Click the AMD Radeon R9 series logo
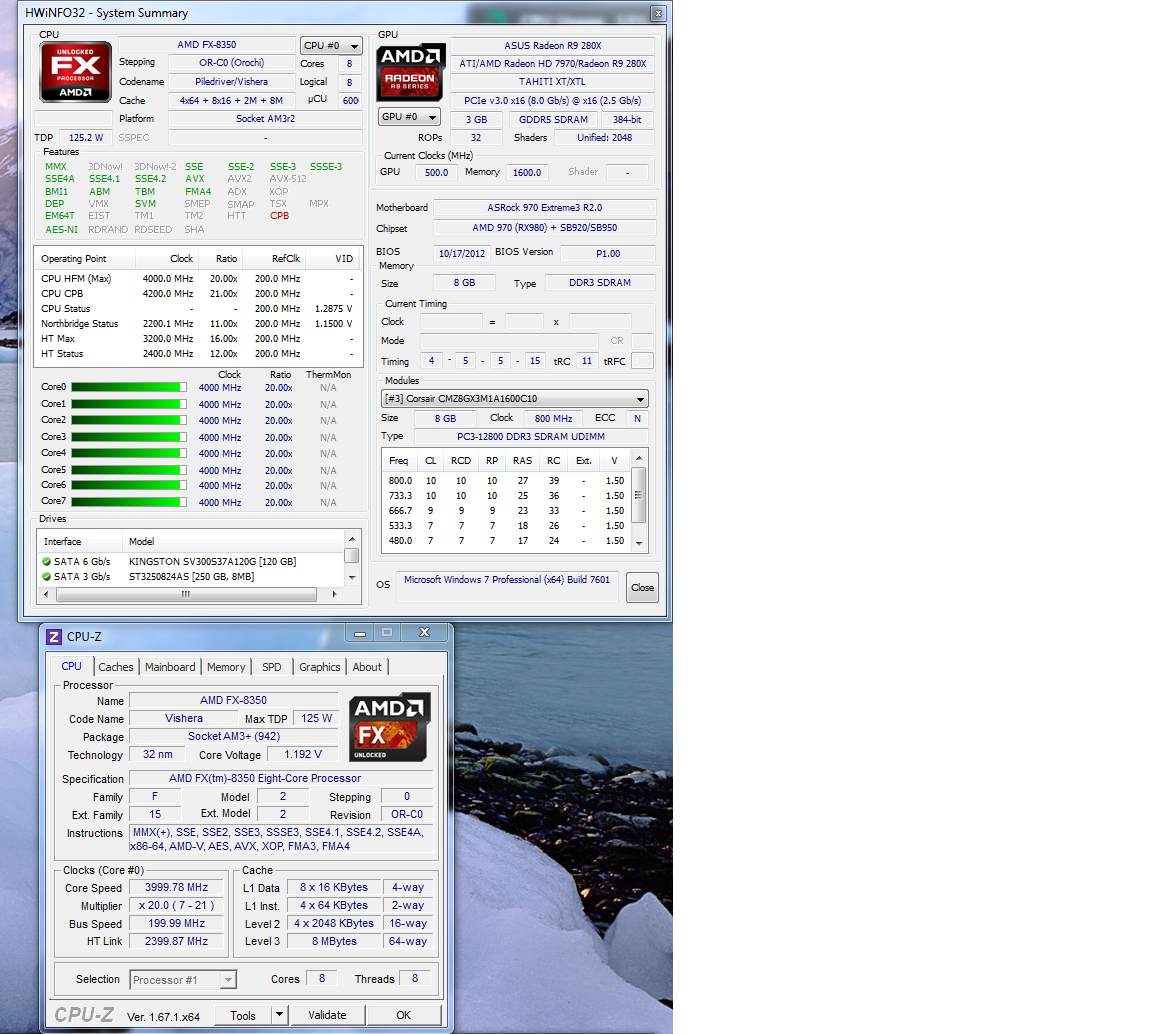The height and width of the screenshot is (1034, 1152). pyautogui.click(x=411, y=72)
